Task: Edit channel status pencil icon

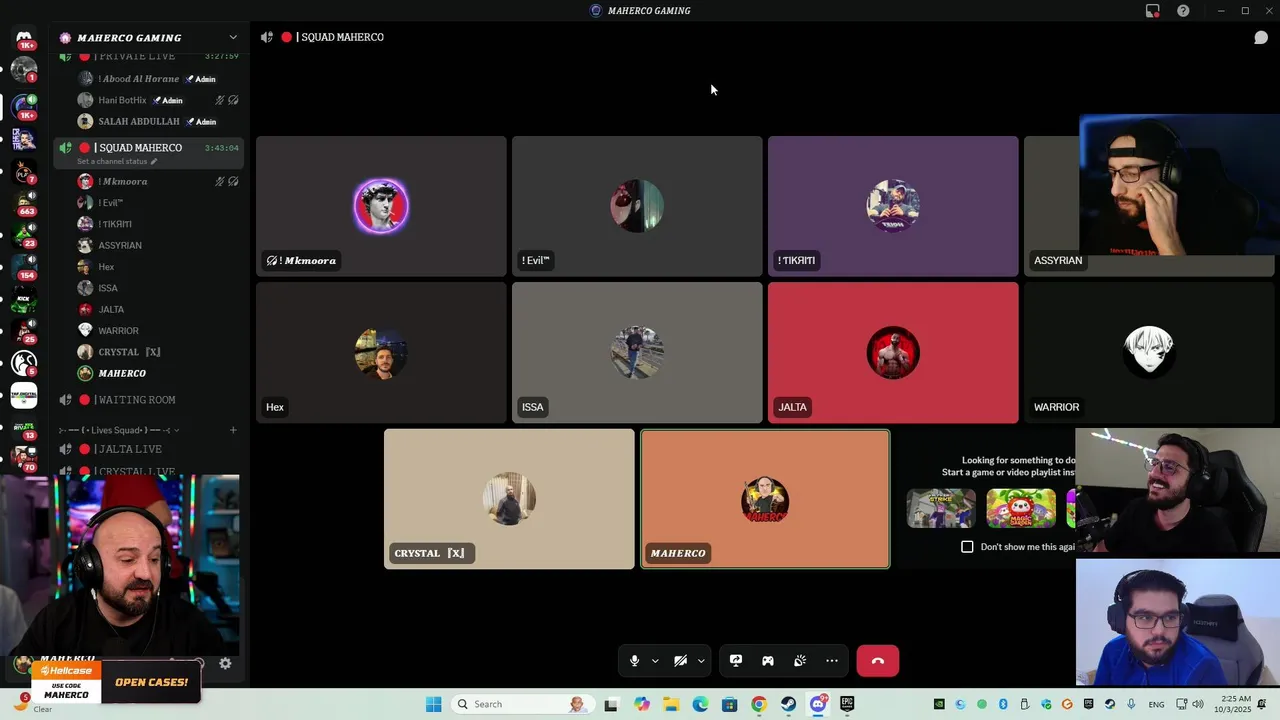Action: click(154, 161)
